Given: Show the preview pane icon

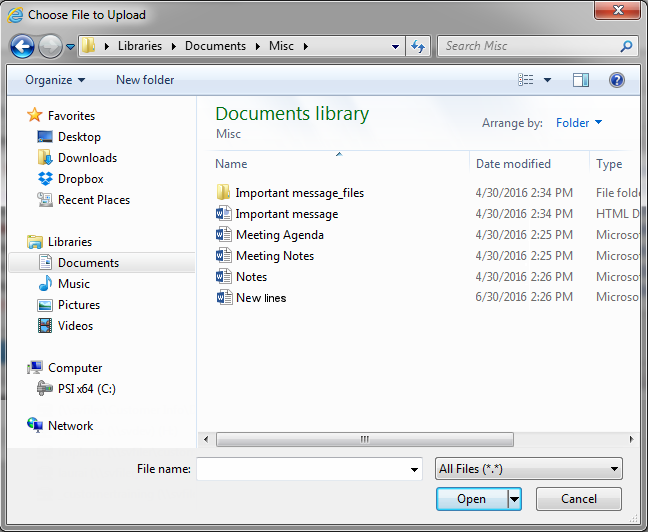Looking at the screenshot, I should click(581, 80).
